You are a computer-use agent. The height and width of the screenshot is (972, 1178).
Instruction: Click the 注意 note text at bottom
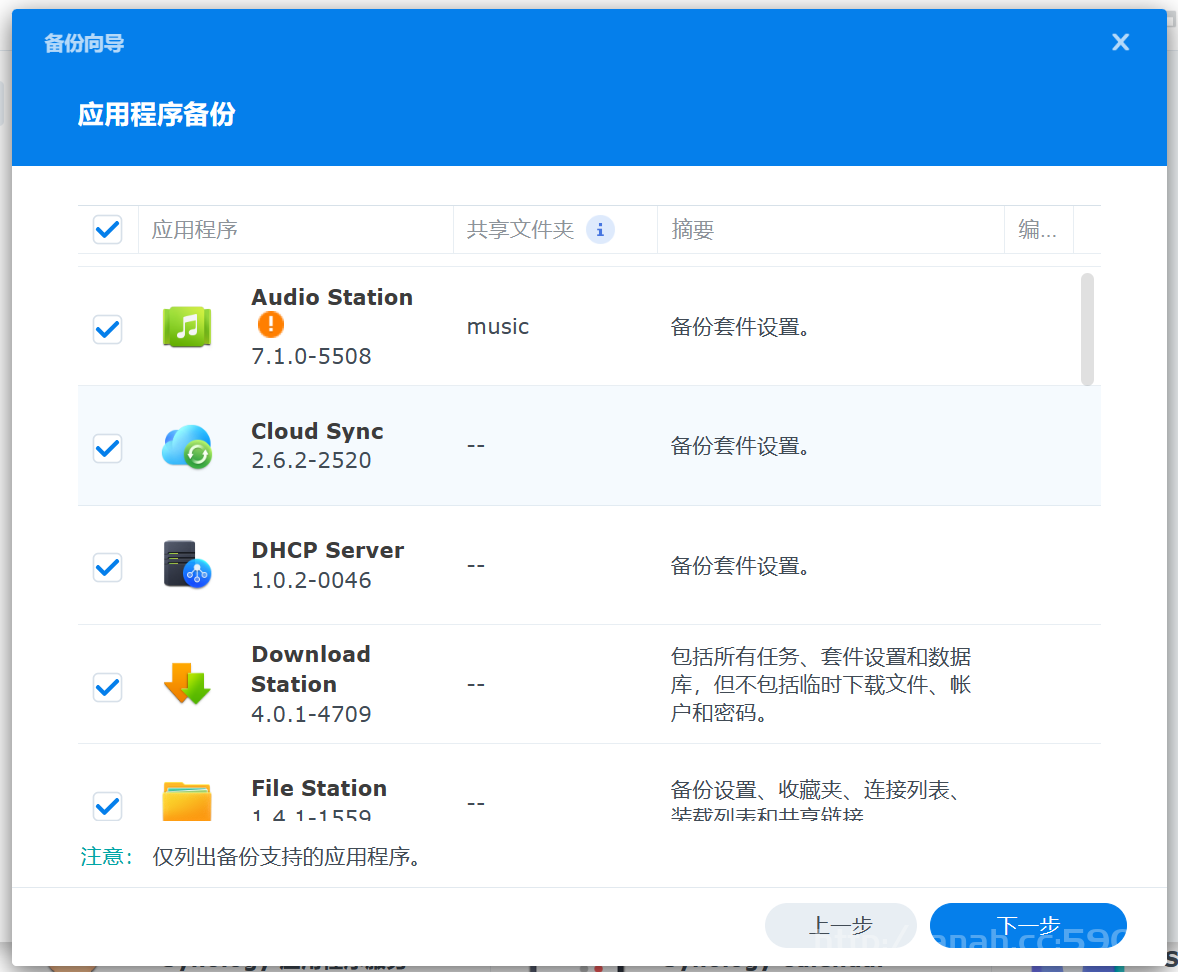[250, 856]
